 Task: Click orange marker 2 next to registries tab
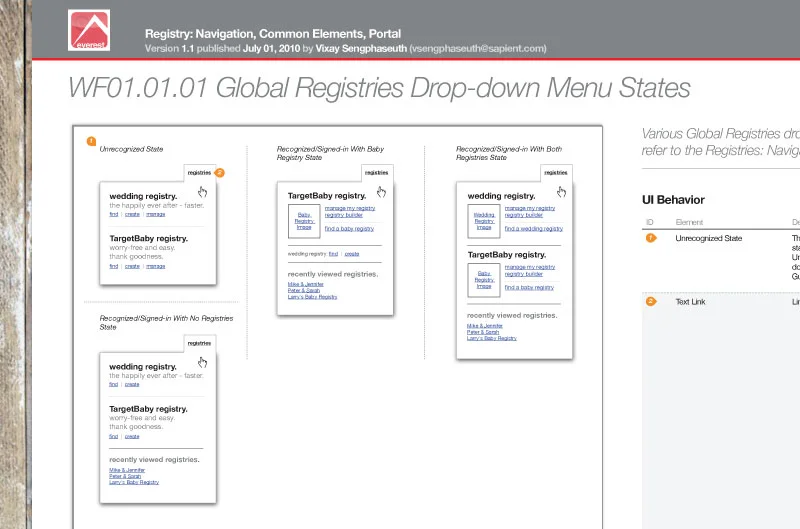coord(219,172)
